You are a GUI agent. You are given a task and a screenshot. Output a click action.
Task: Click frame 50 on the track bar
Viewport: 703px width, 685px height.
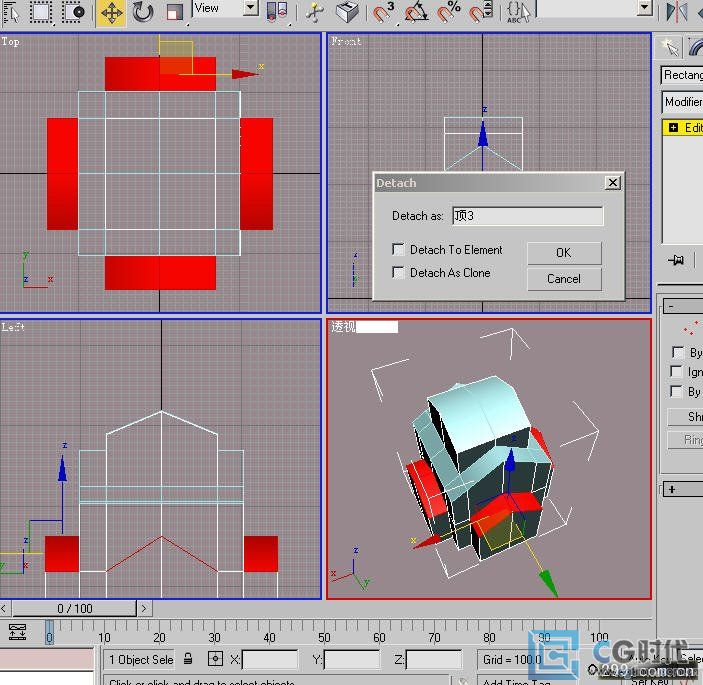click(x=324, y=637)
